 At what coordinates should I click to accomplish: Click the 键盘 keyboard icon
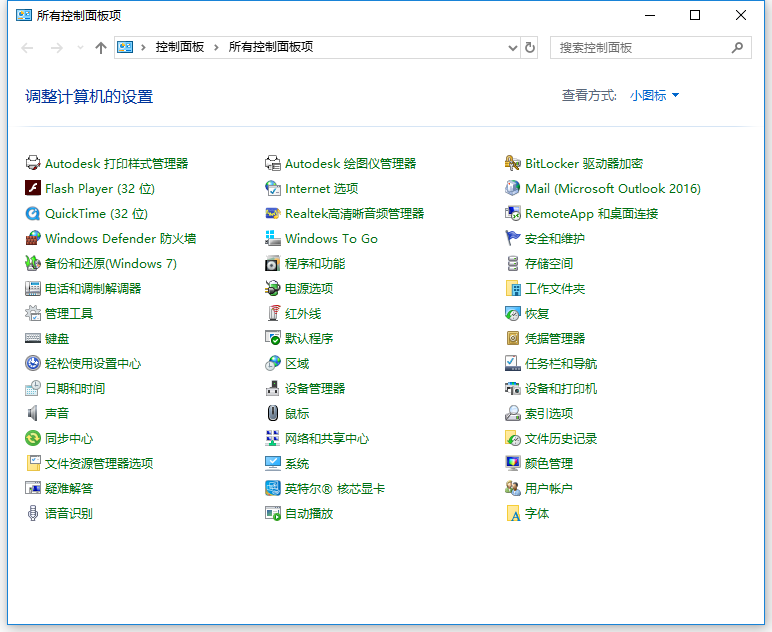pyautogui.click(x=32, y=338)
